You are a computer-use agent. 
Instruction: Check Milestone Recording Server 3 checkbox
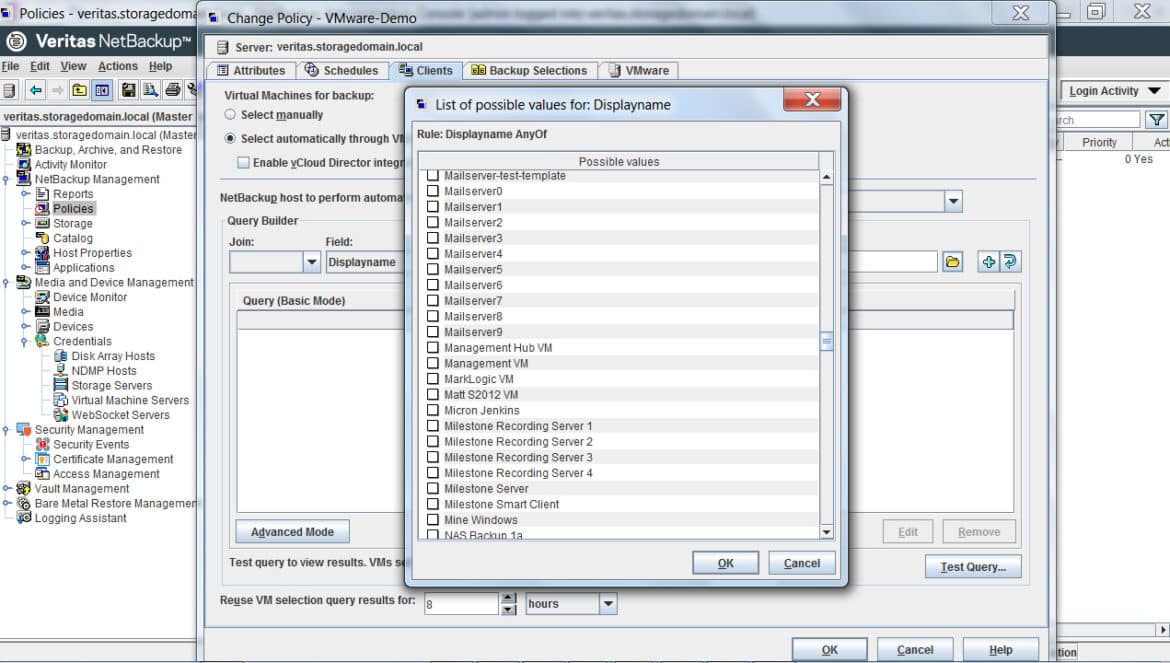(433, 457)
